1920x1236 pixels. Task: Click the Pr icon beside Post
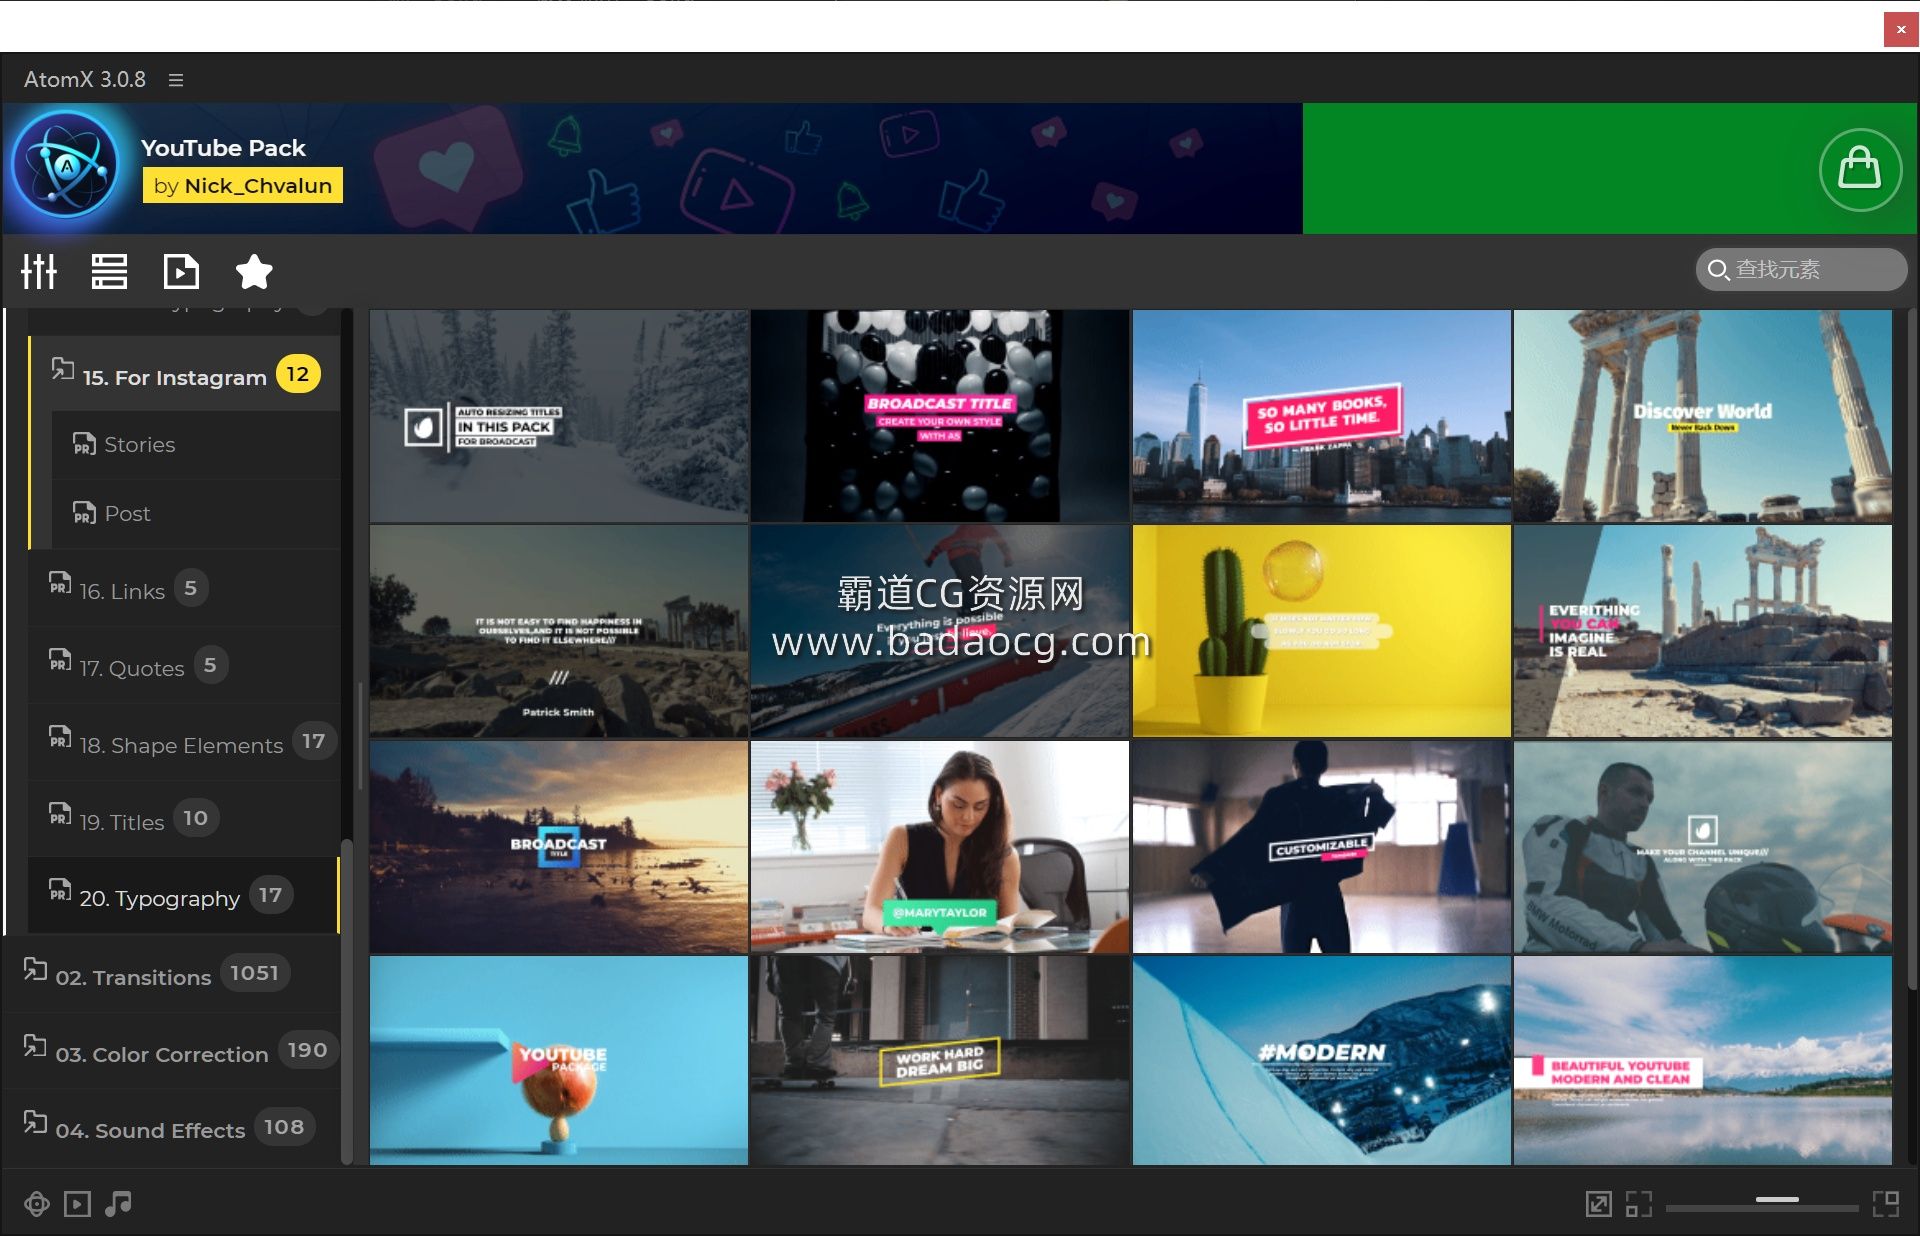click(84, 513)
